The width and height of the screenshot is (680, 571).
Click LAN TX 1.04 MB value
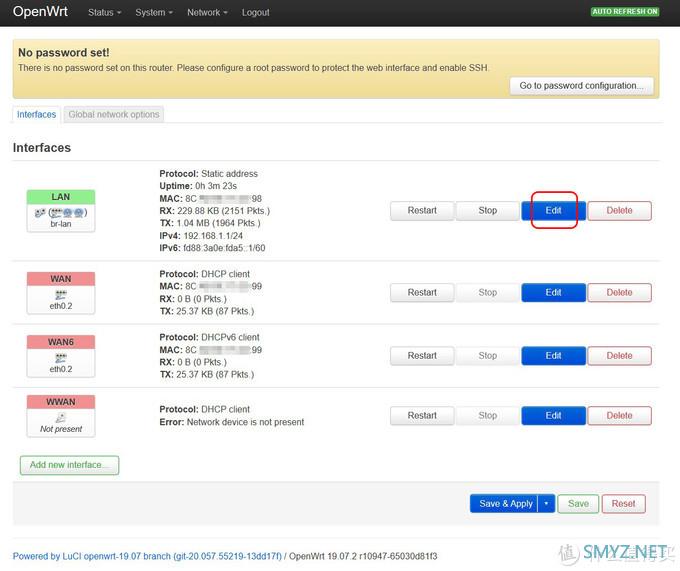click(x=218, y=223)
